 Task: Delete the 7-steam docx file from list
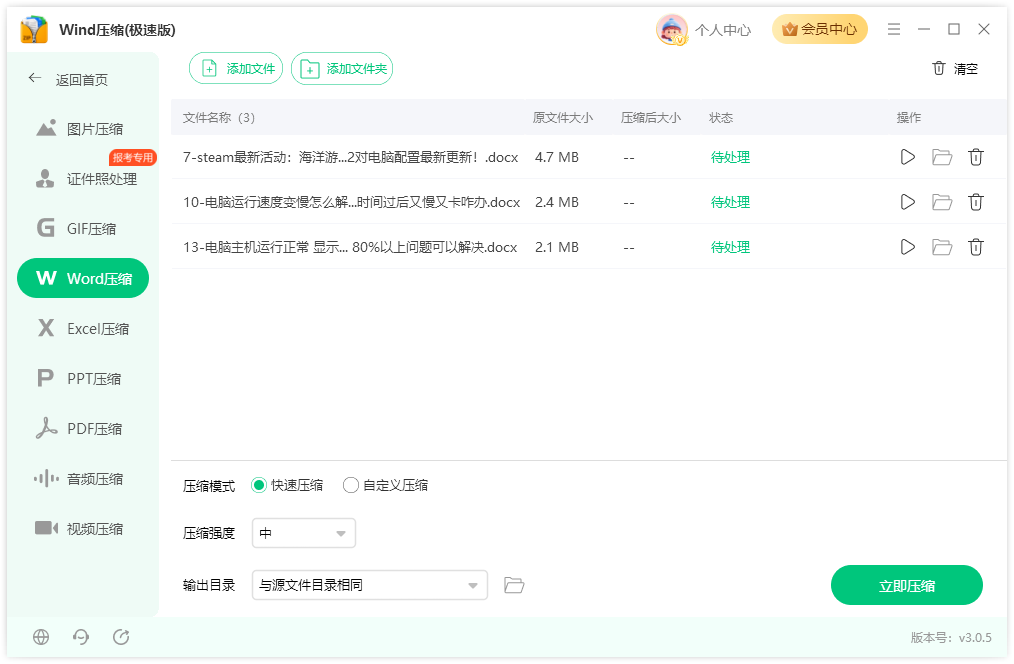[976, 157]
